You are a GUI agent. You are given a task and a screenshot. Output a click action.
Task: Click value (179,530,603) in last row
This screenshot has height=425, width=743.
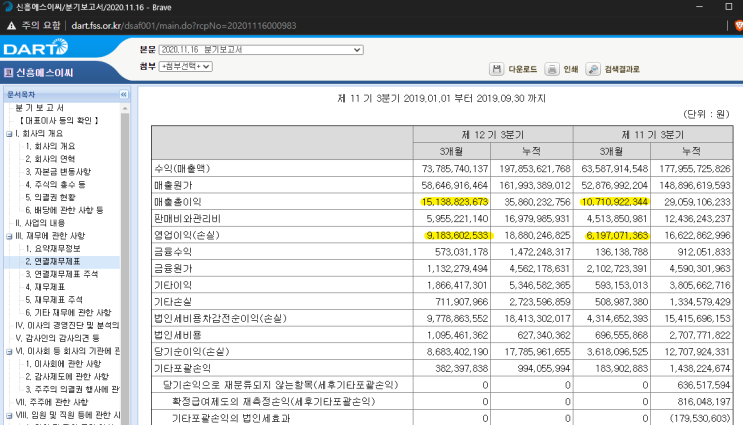[x=700, y=418]
